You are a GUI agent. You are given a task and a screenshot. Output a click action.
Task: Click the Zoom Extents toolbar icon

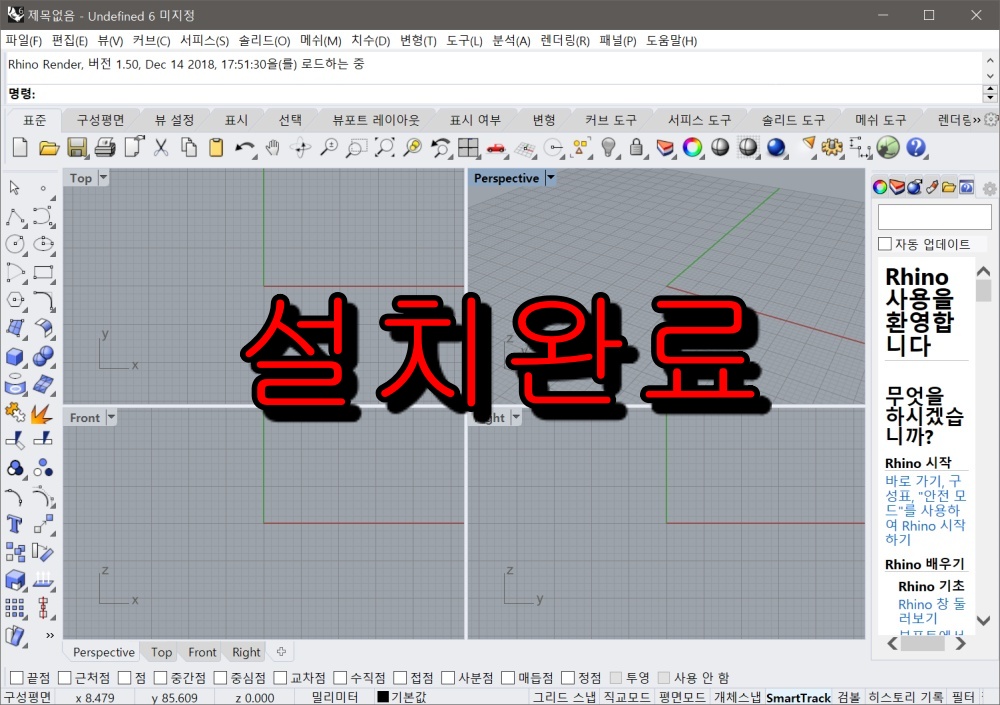[385, 147]
